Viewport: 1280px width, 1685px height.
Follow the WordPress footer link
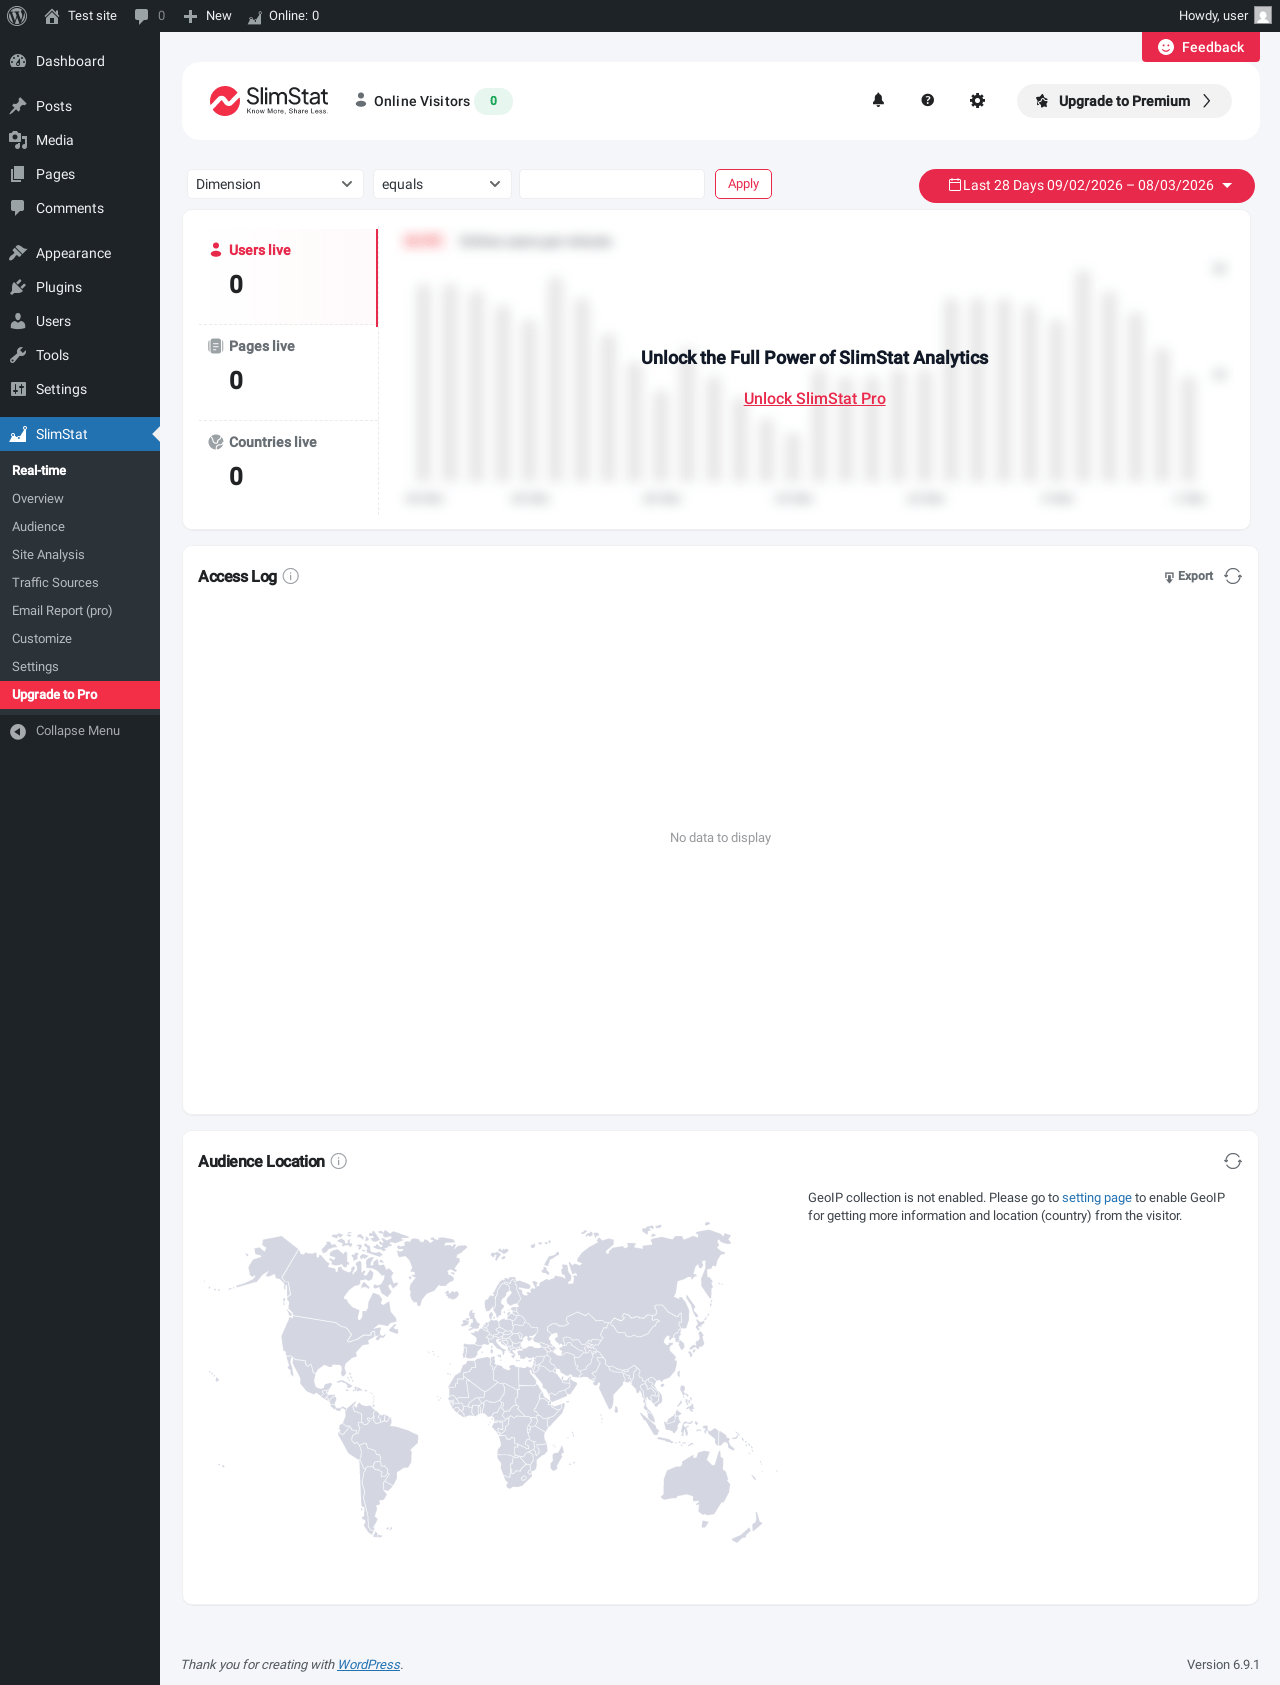click(x=369, y=1664)
